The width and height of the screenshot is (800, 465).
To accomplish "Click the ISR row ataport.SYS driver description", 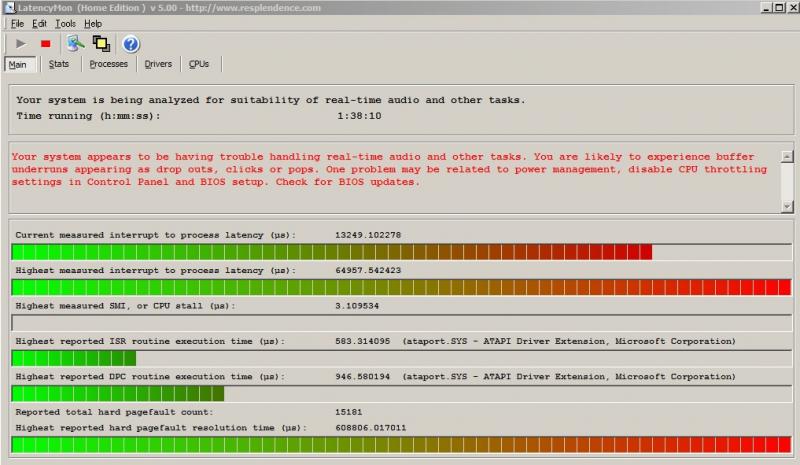I will coord(569,341).
